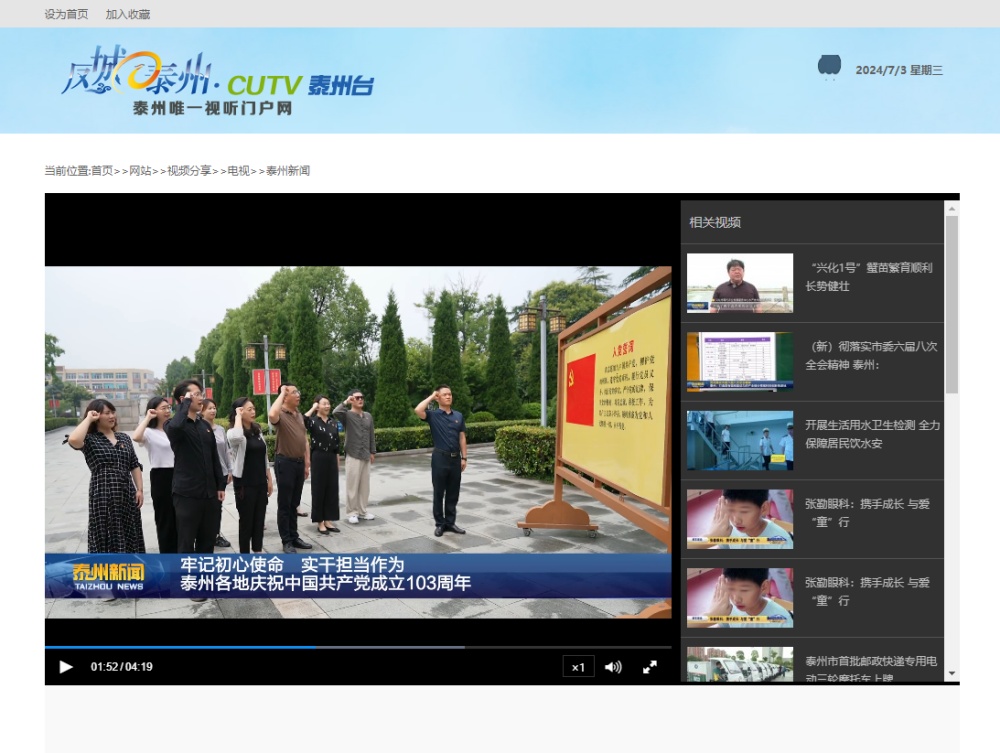Viewport: 1000px width, 753px height.
Task: Navigate to 电视 in the breadcrumb path
Action: tap(238, 171)
